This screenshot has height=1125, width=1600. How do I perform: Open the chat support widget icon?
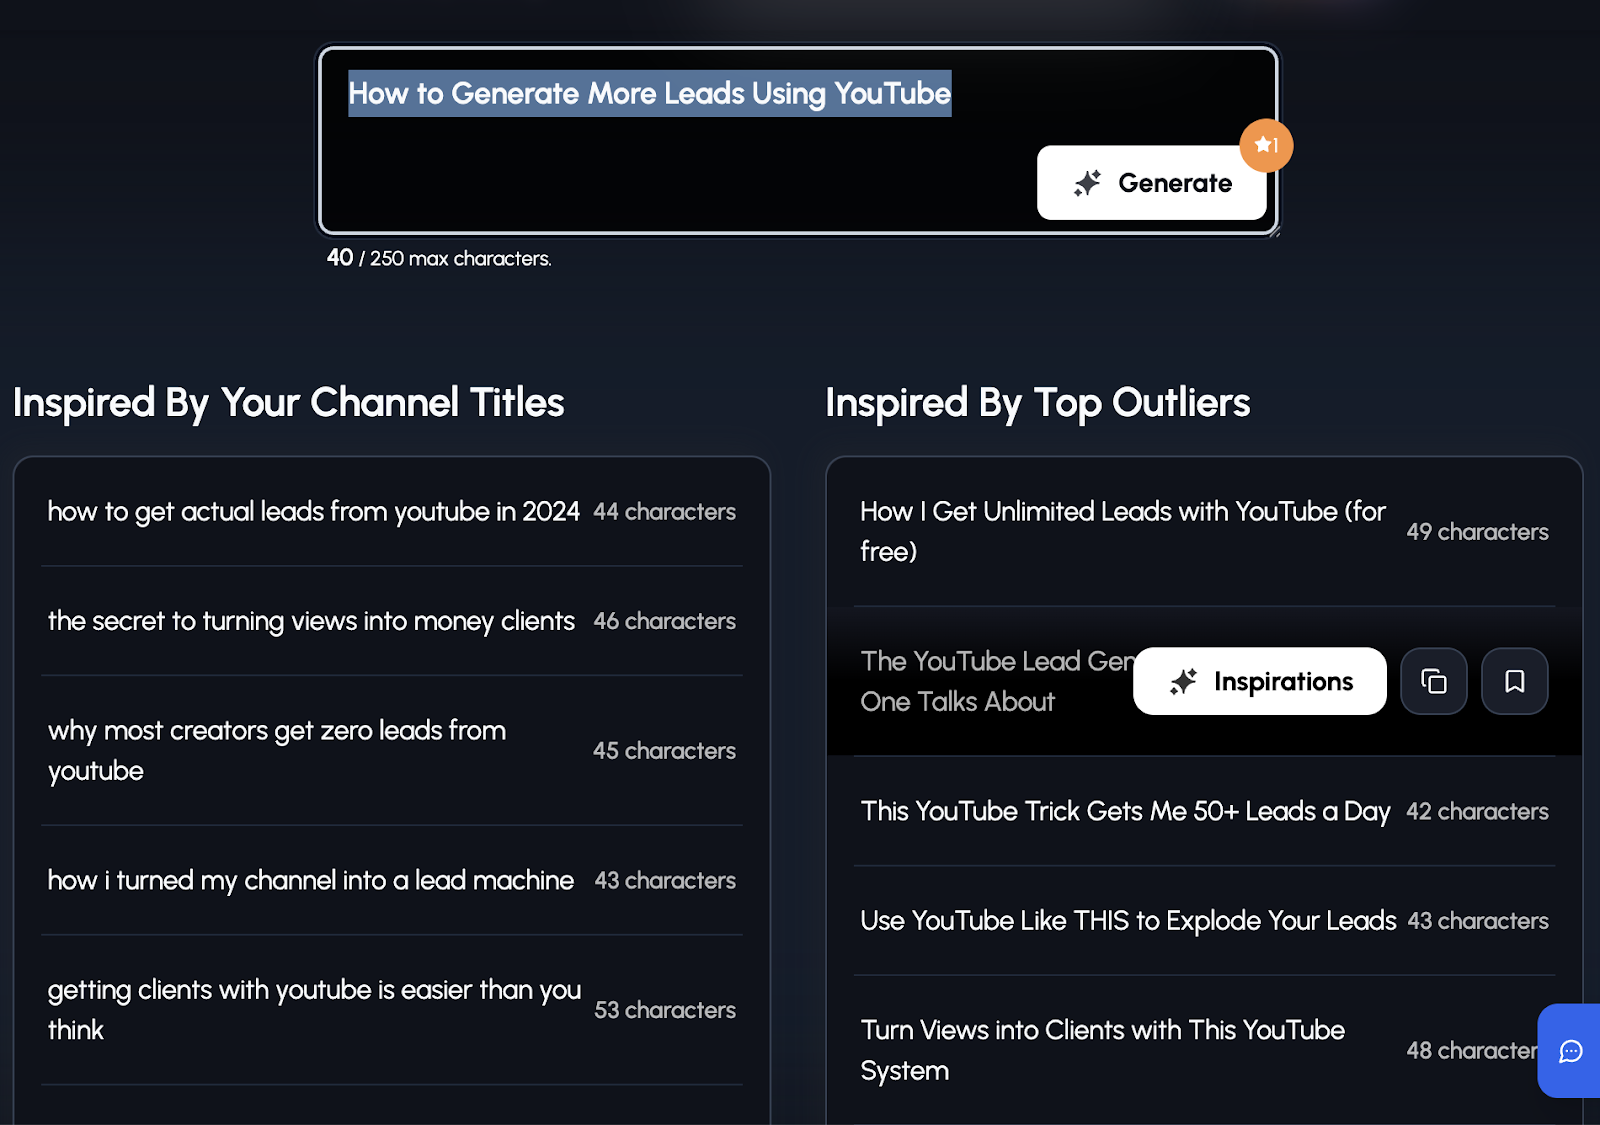coord(1570,1051)
